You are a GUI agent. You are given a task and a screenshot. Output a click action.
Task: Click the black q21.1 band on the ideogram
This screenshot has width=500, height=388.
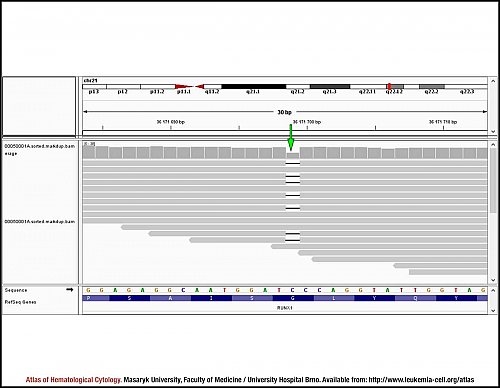click(x=254, y=87)
